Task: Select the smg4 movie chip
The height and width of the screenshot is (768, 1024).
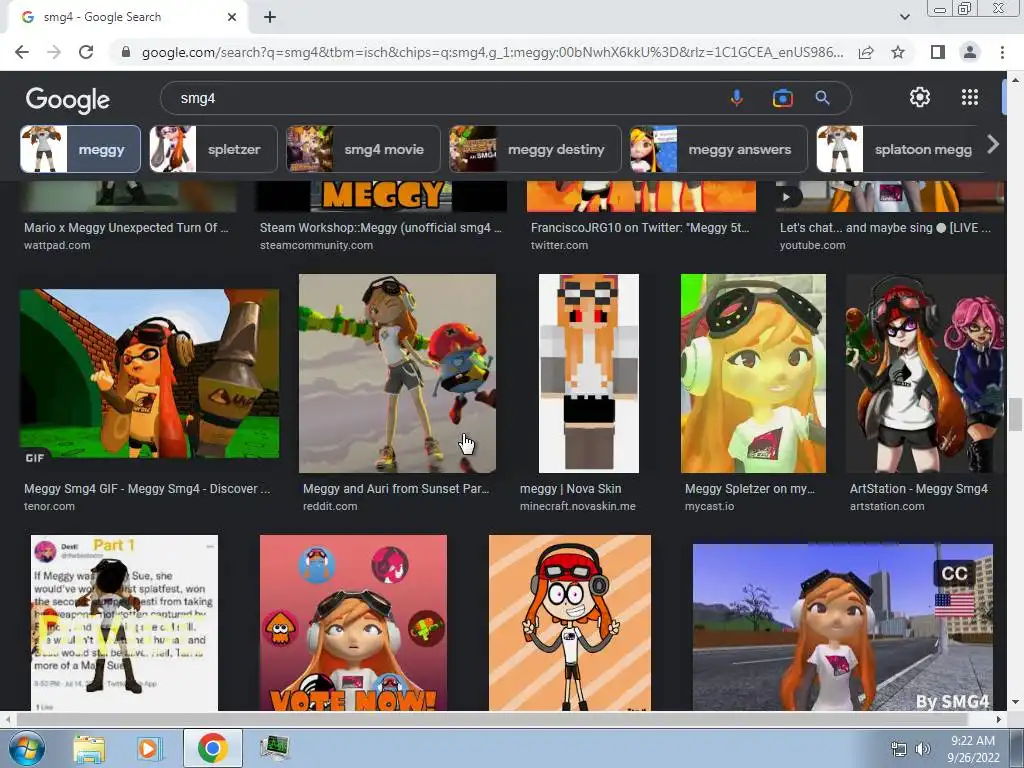Action: pyautogui.click(x=363, y=149)
